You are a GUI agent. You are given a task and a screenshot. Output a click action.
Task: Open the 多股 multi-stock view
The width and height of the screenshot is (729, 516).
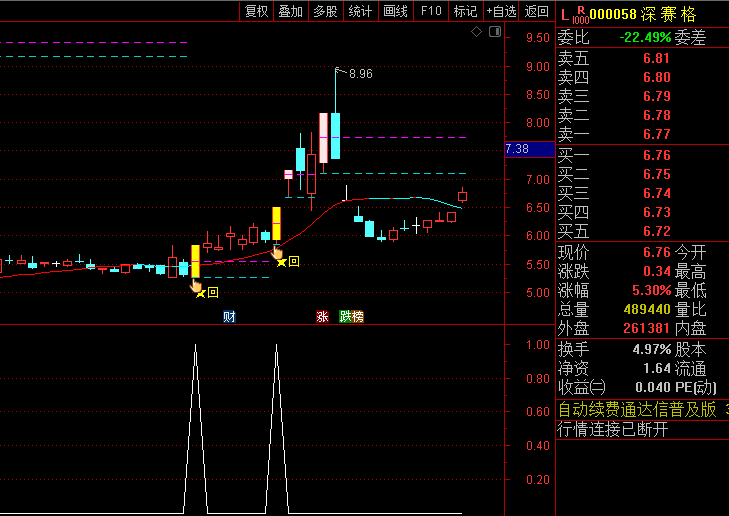click(x=325, y=11)
